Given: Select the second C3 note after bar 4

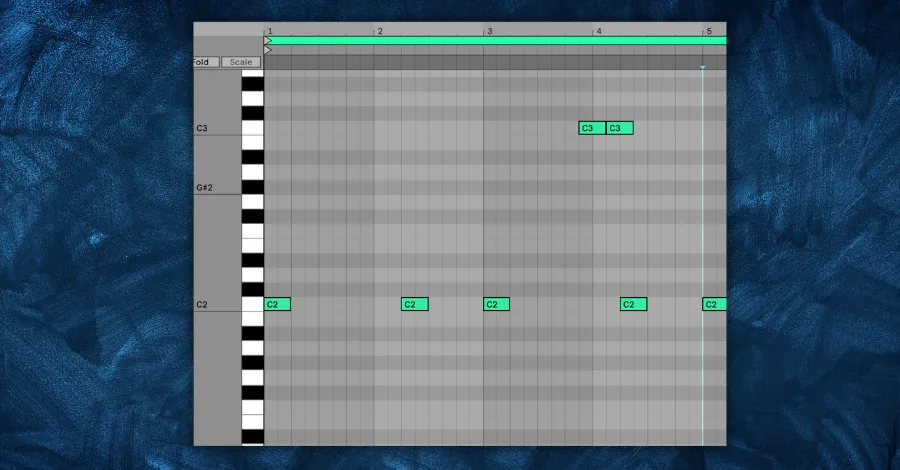Looking at the screenshot, I should click(x=620, y=128).
